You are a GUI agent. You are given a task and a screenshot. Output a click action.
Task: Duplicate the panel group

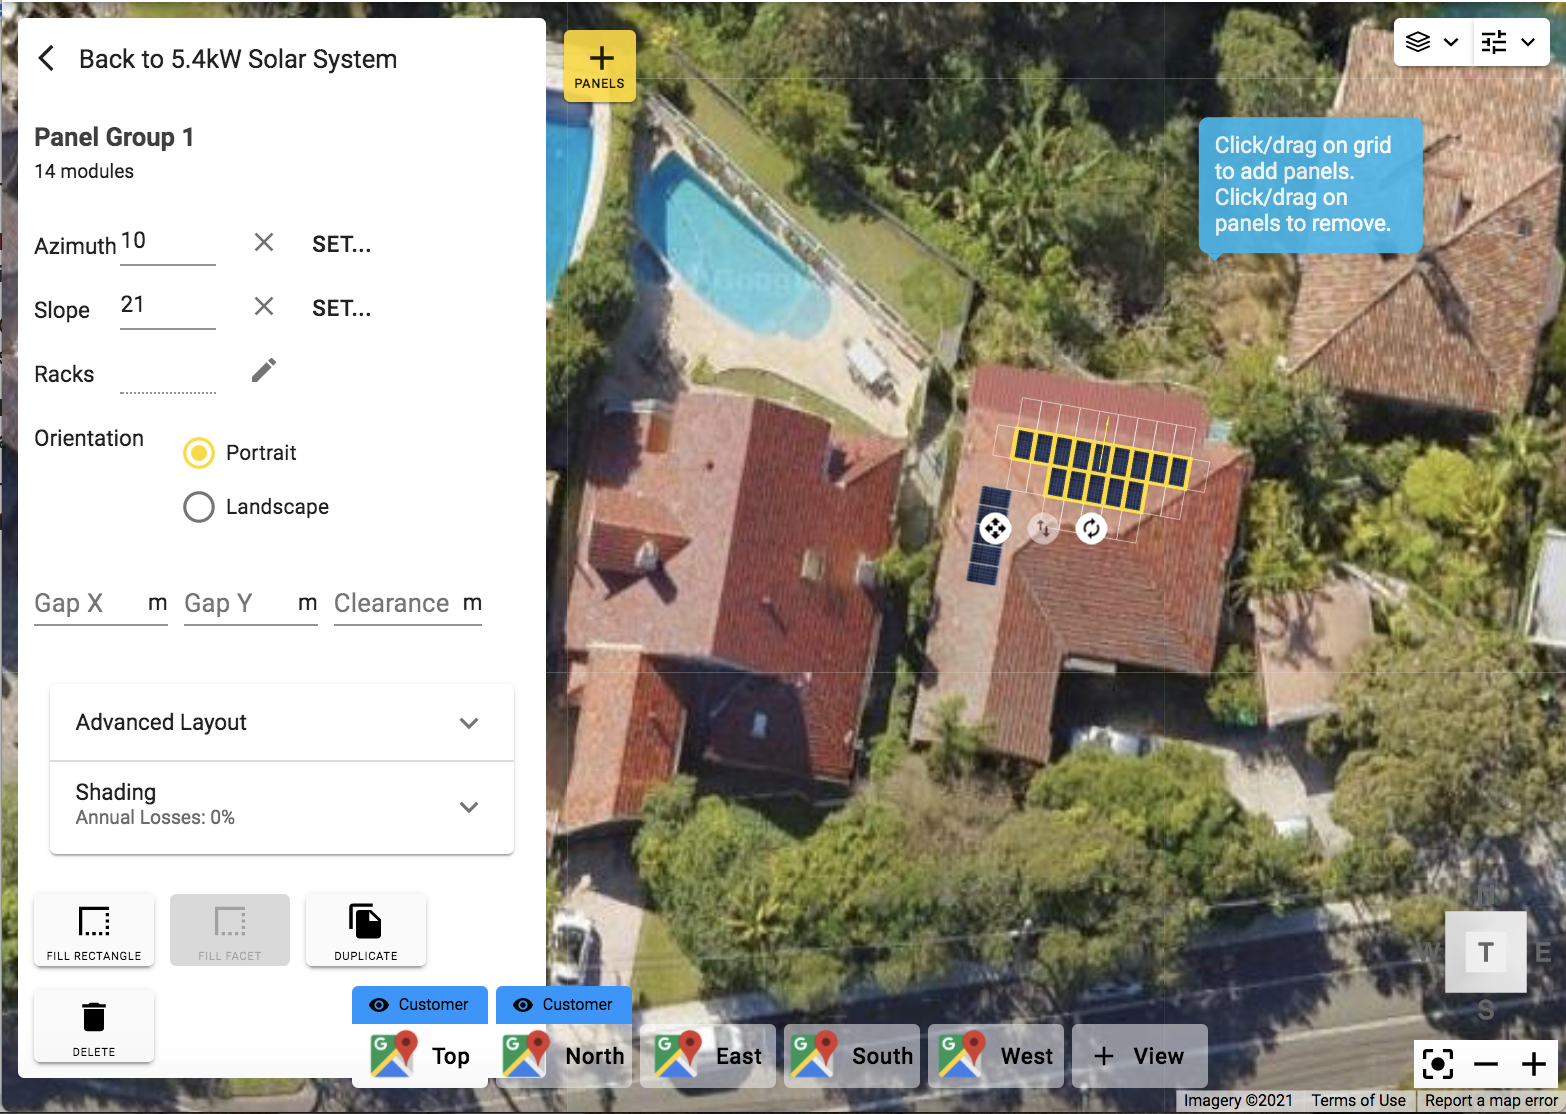tap(366, 930)
